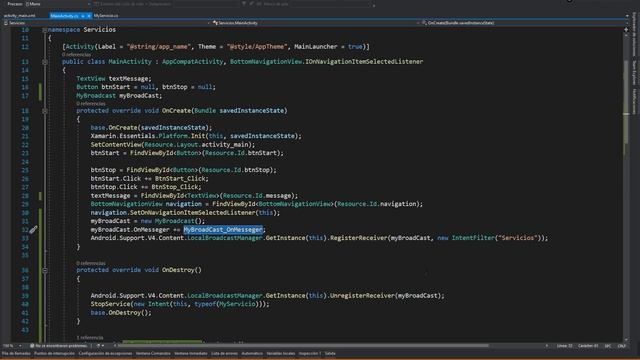The width and height of the screenshot is (640, 360).
Task: Click the scroll down arrow of the editor
Action: [626, 339]
